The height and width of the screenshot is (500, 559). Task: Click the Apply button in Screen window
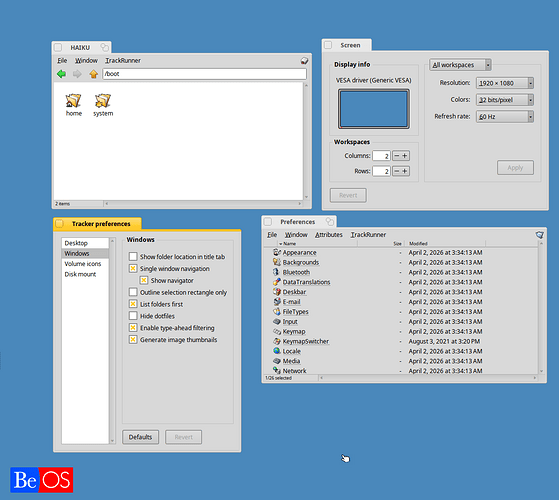pyautogui.click(x=515, y=167)
